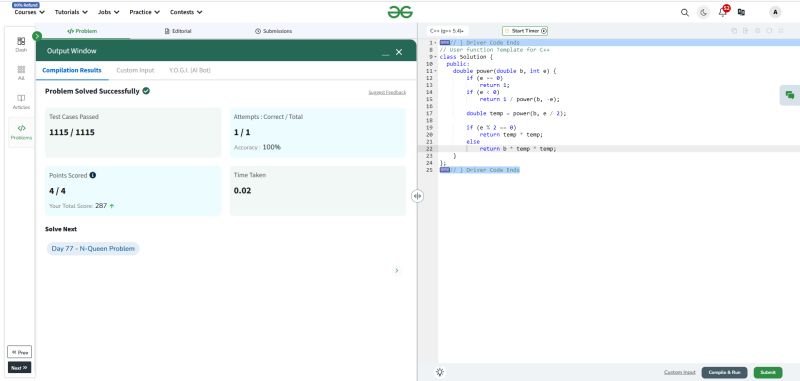Collapse code fold at line 11

click(x=435, y=71)
